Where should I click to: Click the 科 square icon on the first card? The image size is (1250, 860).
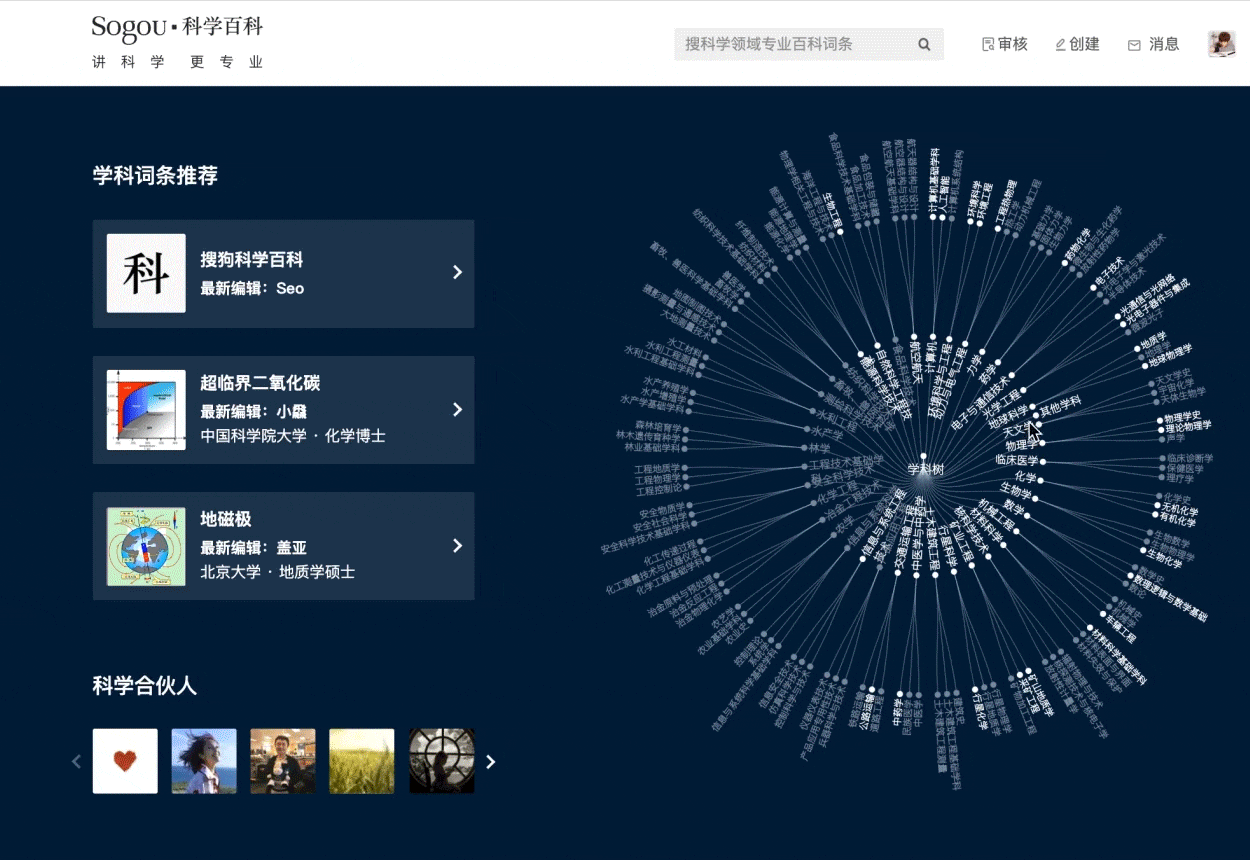146,273
